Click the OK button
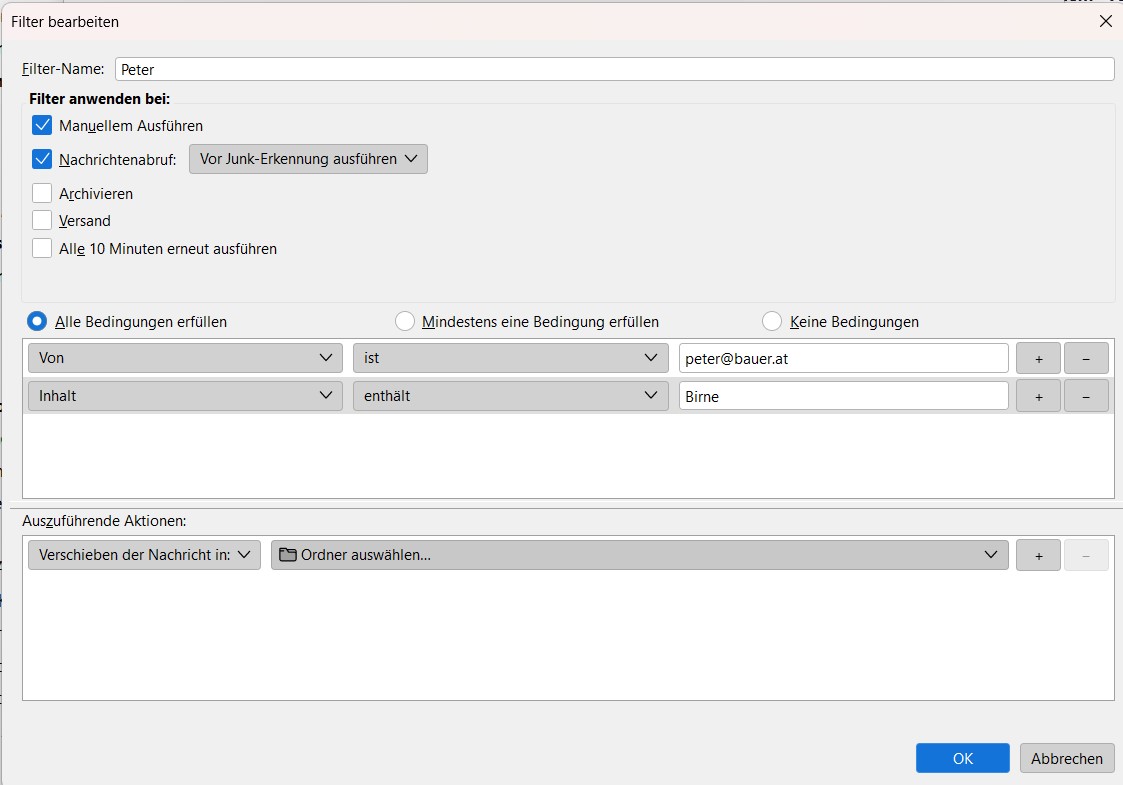The image size is (1123, 785). tap(962, 758)
